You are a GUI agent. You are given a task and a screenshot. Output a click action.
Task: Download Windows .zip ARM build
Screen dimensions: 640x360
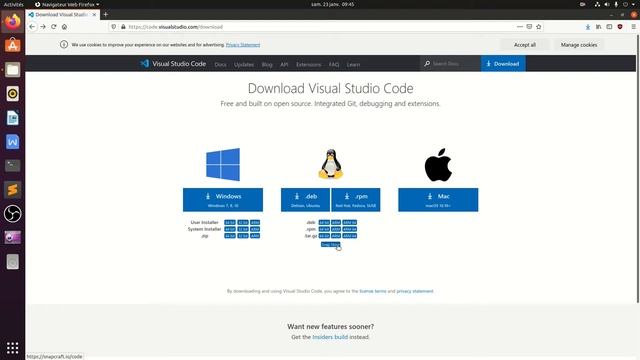(255, 236)
